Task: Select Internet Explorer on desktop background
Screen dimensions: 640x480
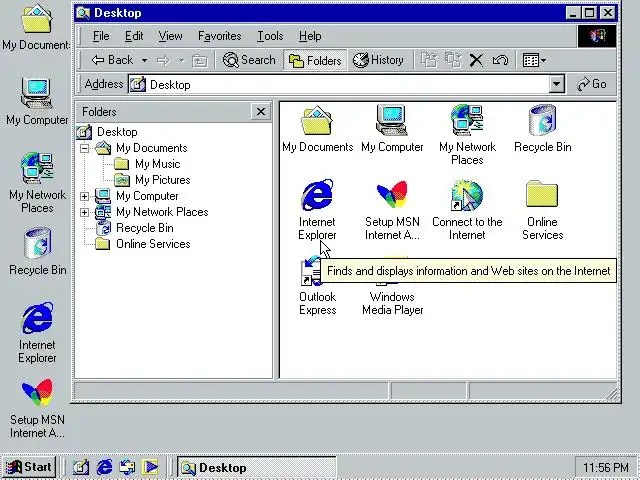Action: click(37, 333)
